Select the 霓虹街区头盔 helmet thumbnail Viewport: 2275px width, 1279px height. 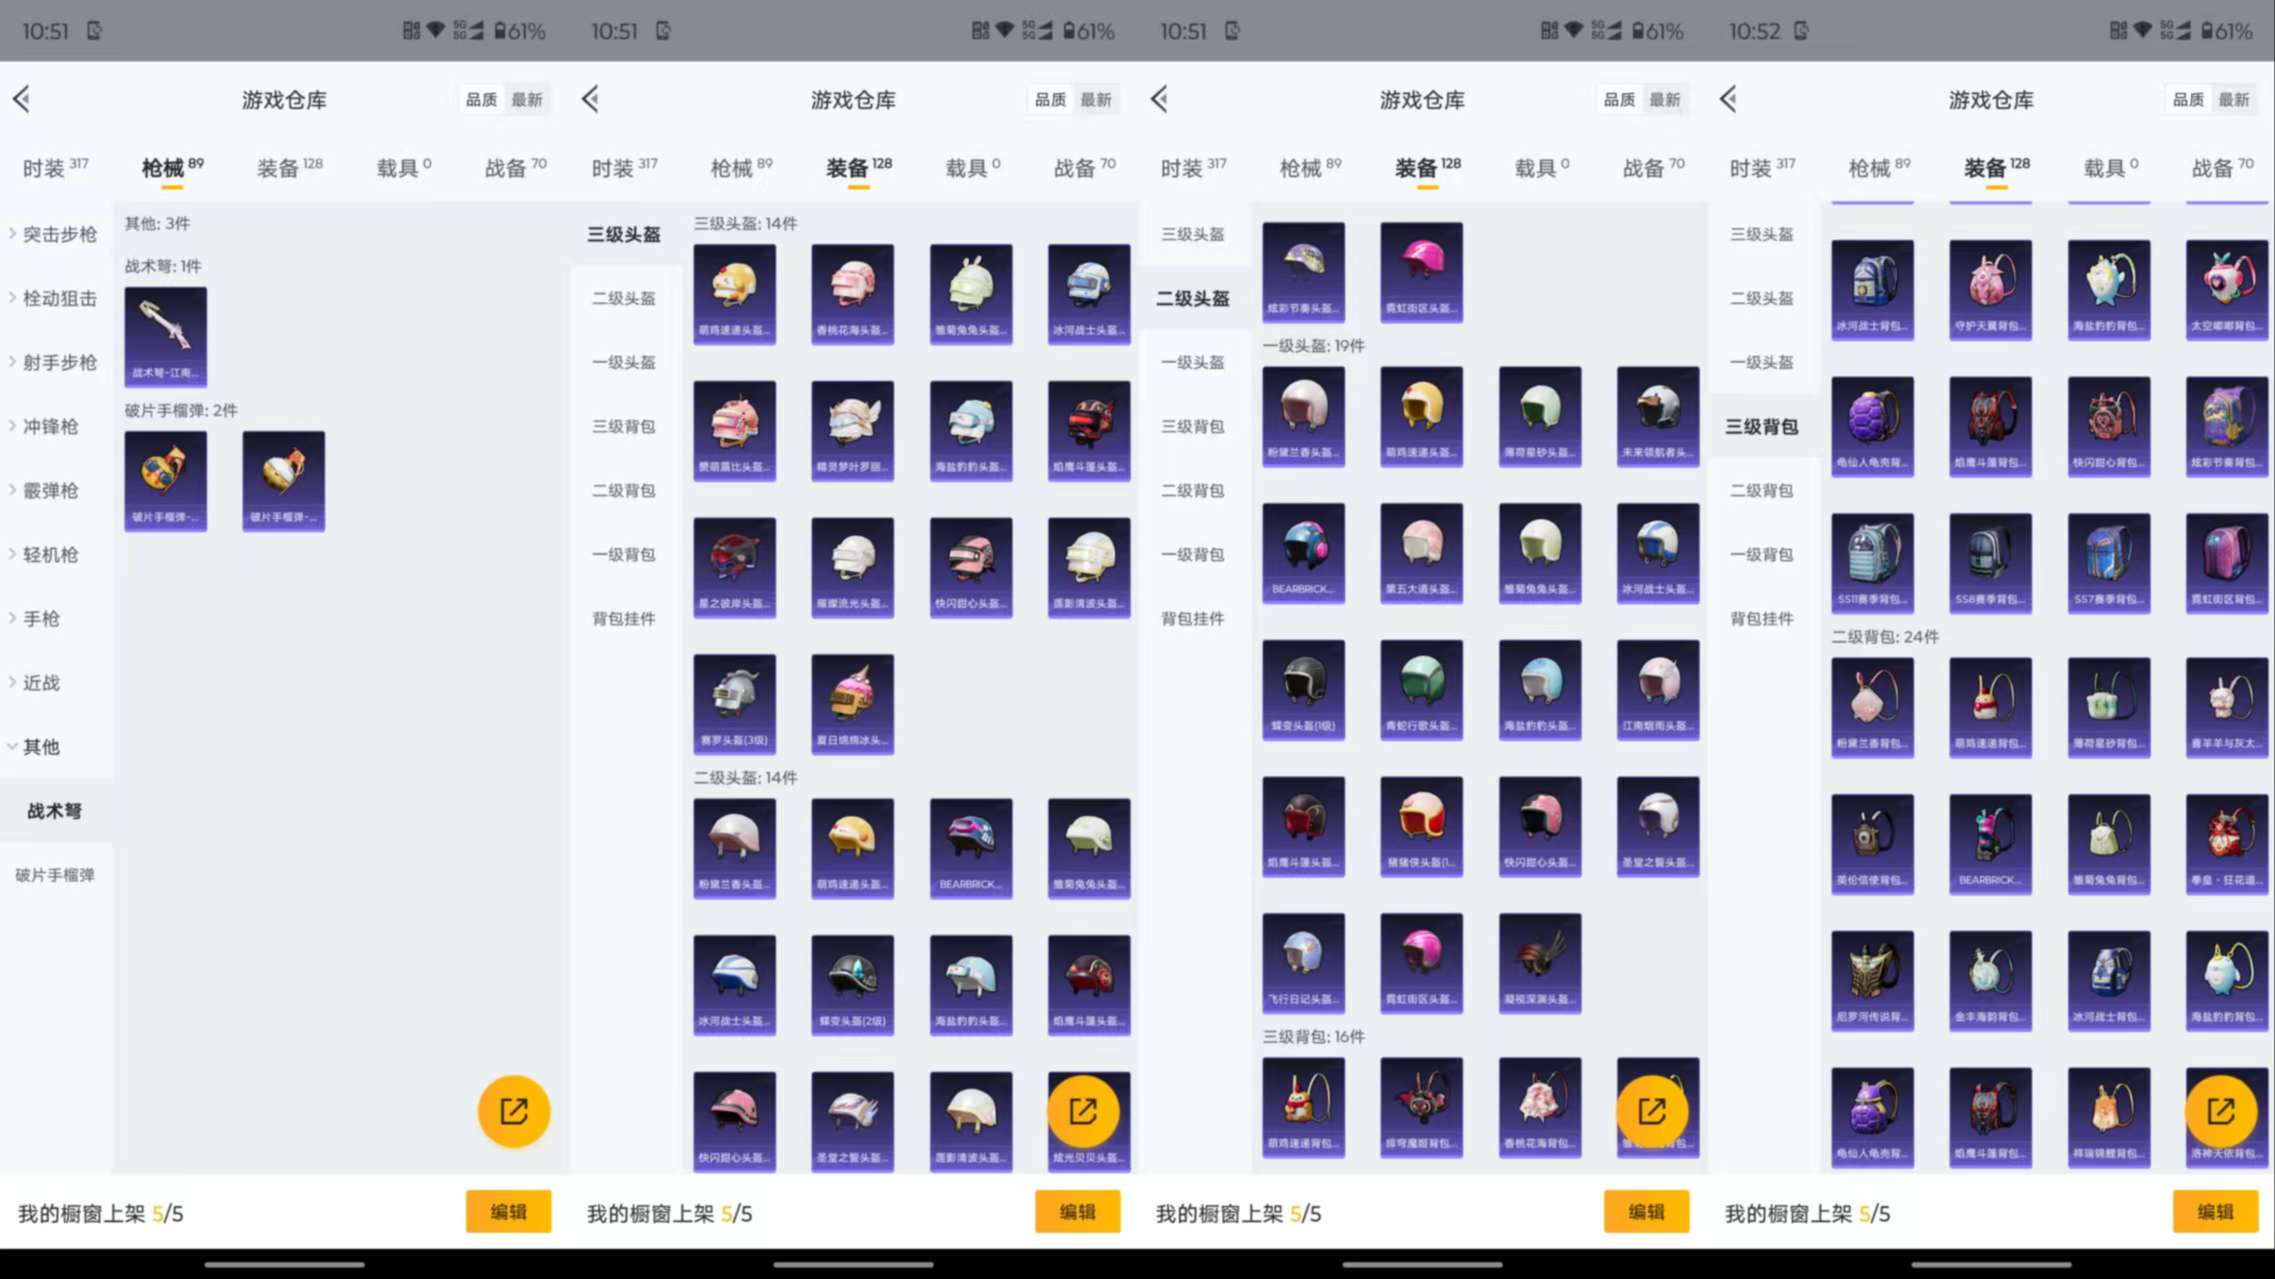point(1421,271)
